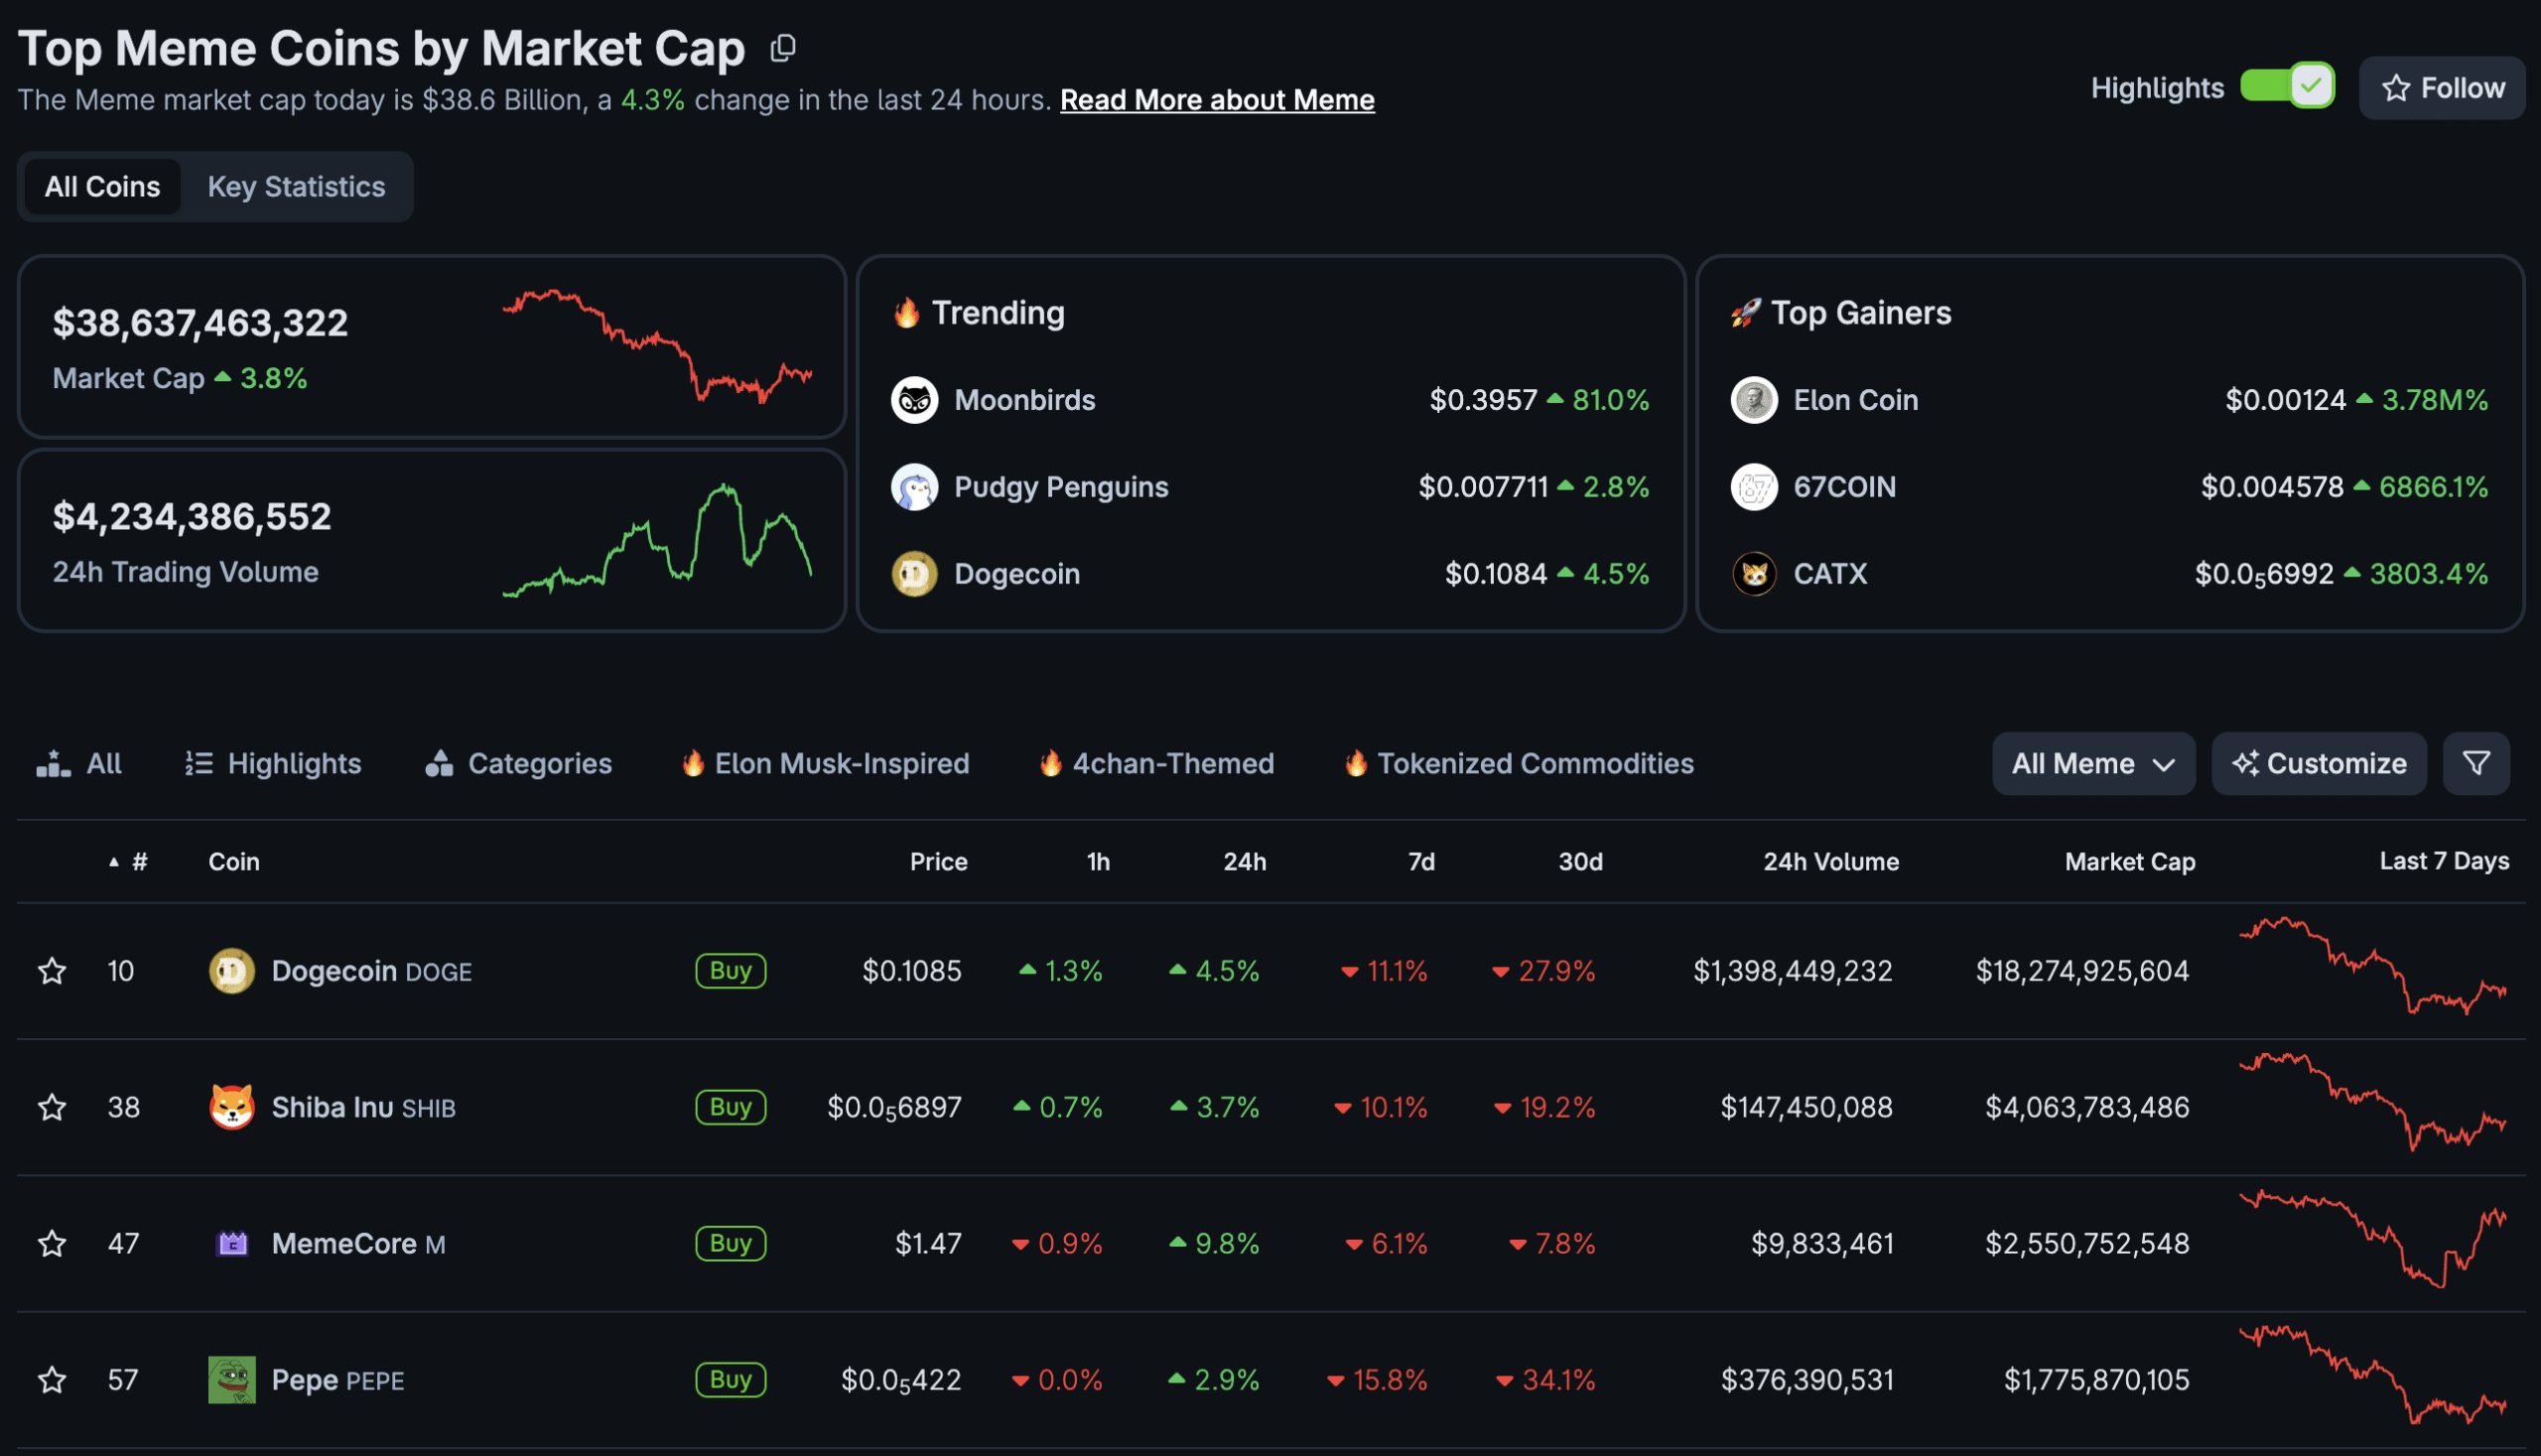Click the CATX fox coin icon
The height and width of the screenshot is (1456, 2541).
coord(1753,574)
